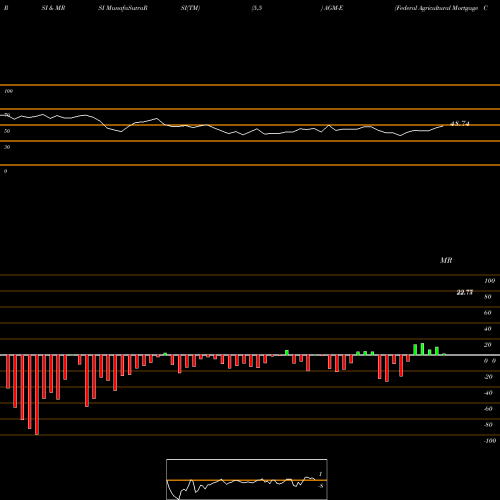Click the MR value label 22.73

tap(464, 292)
